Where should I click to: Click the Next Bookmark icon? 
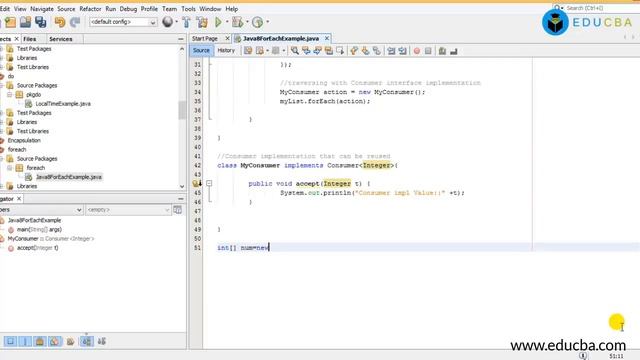[x=365, y=51]
